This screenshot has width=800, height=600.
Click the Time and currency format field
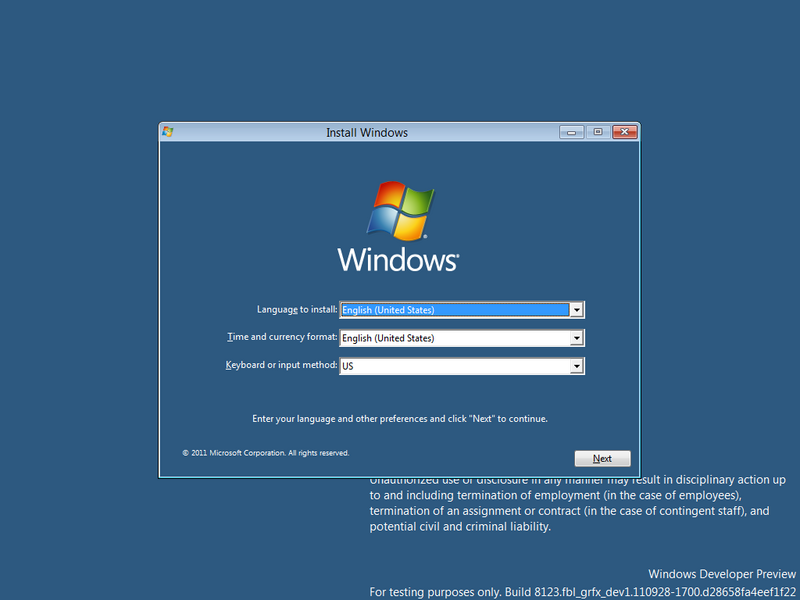pos(462,338)
